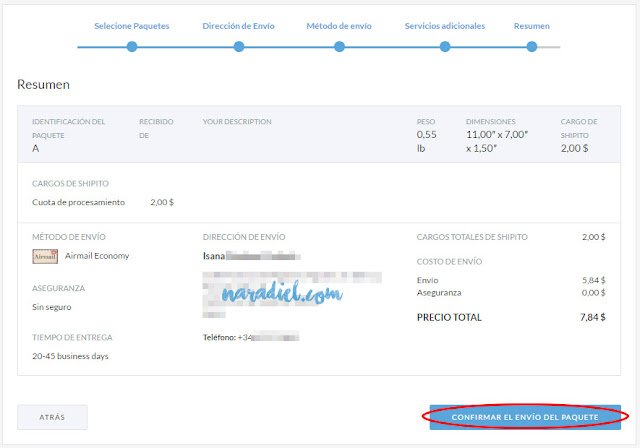Click the 20-45 business days delivery text
The width and height of the screenshot is (640, 448).
[70, 356]
